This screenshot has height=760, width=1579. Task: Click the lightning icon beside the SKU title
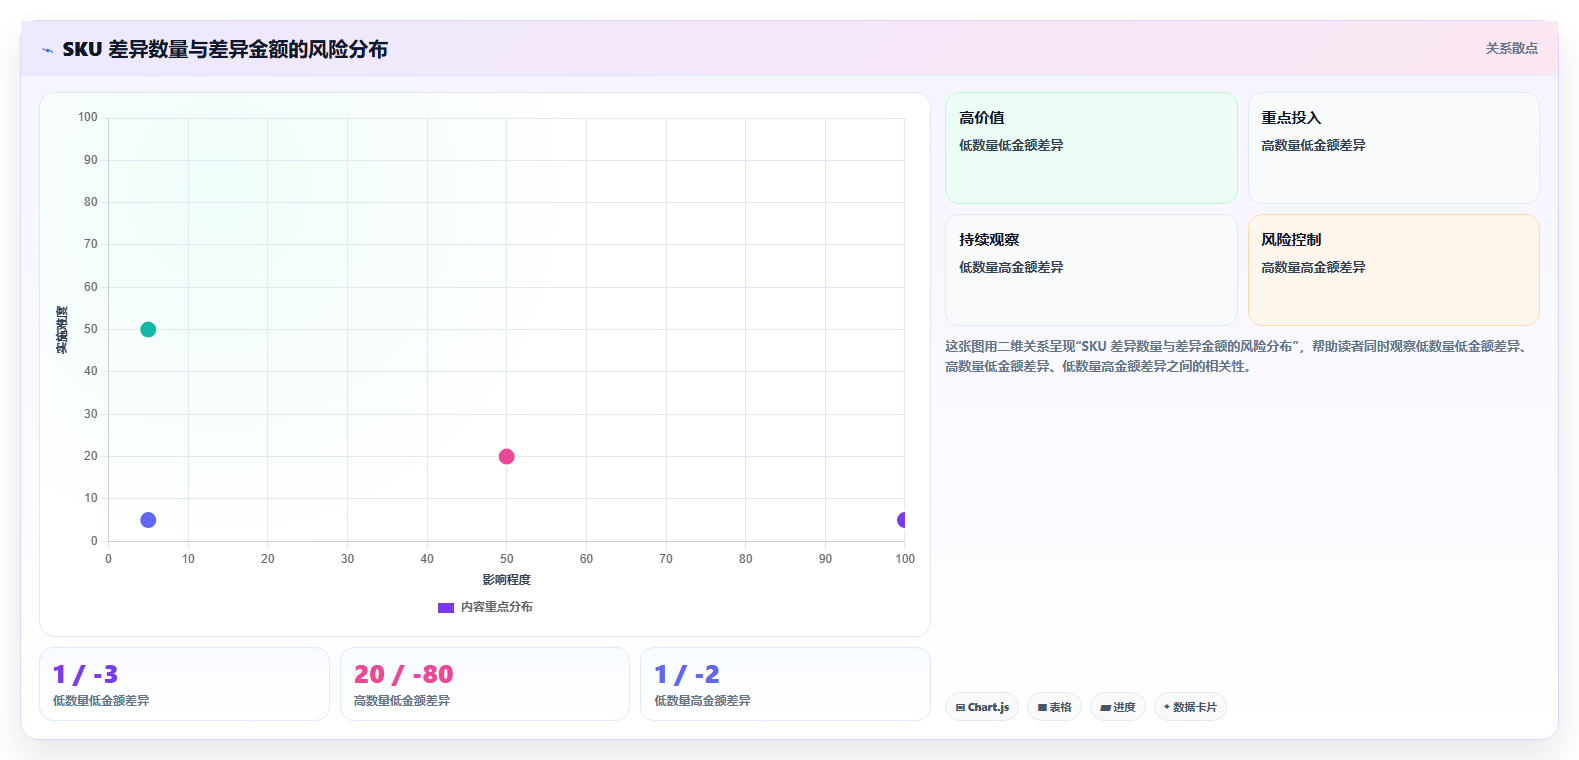tap(47, 50)
